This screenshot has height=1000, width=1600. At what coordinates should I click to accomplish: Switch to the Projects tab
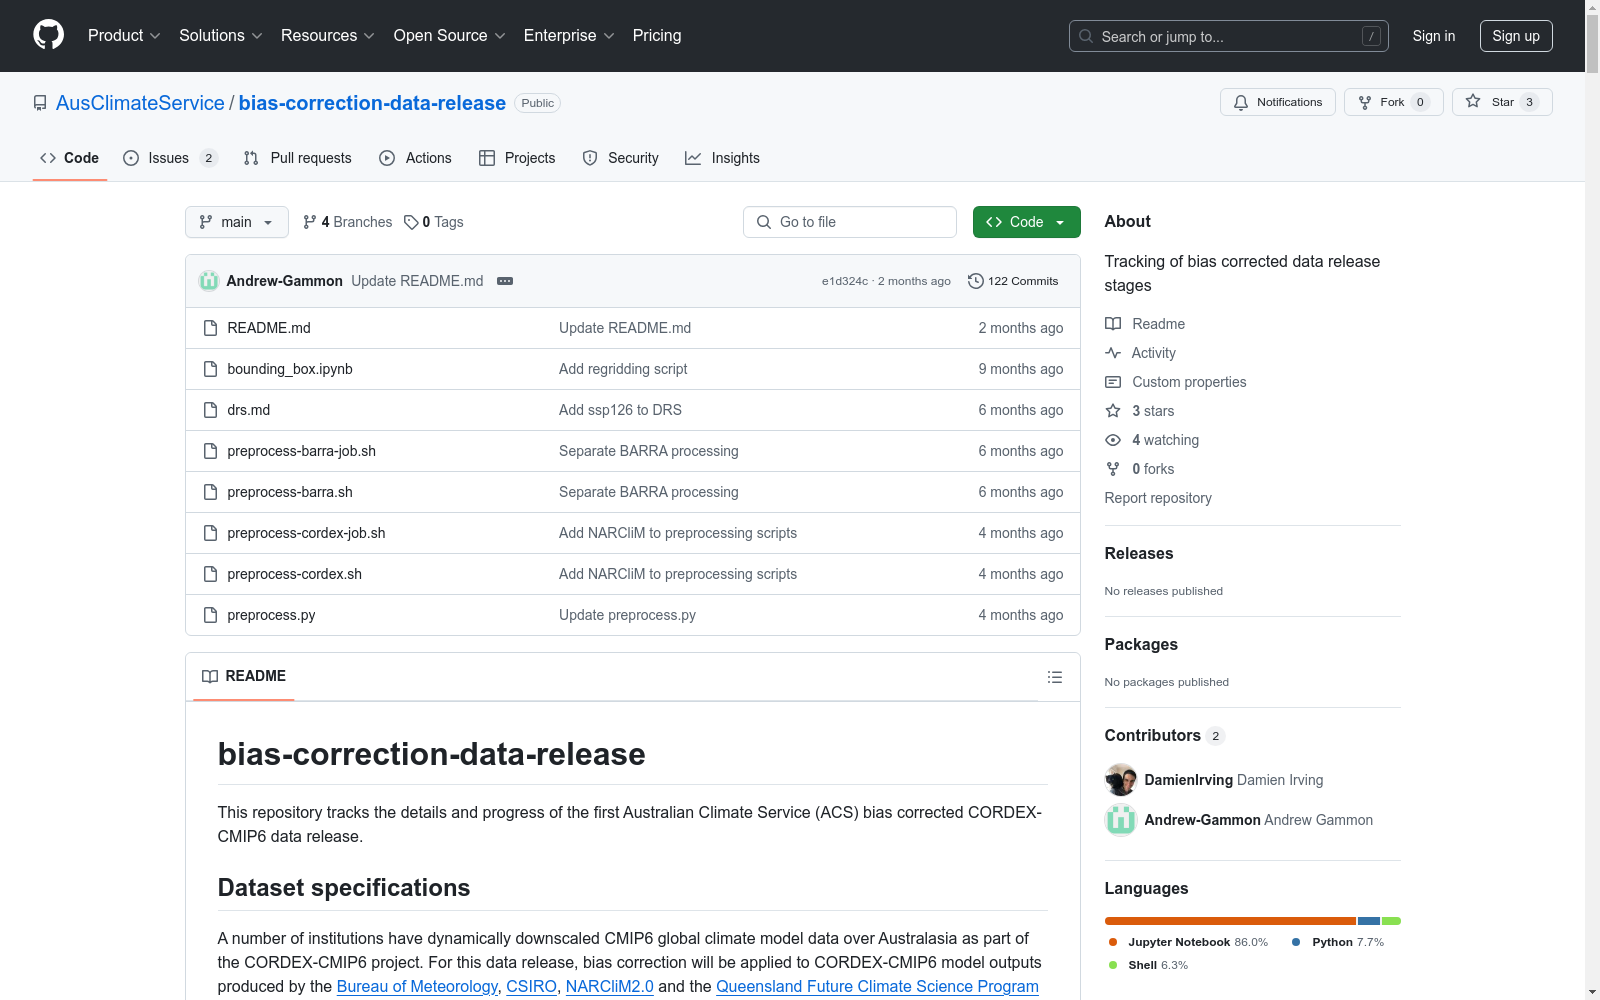(517, 158)
